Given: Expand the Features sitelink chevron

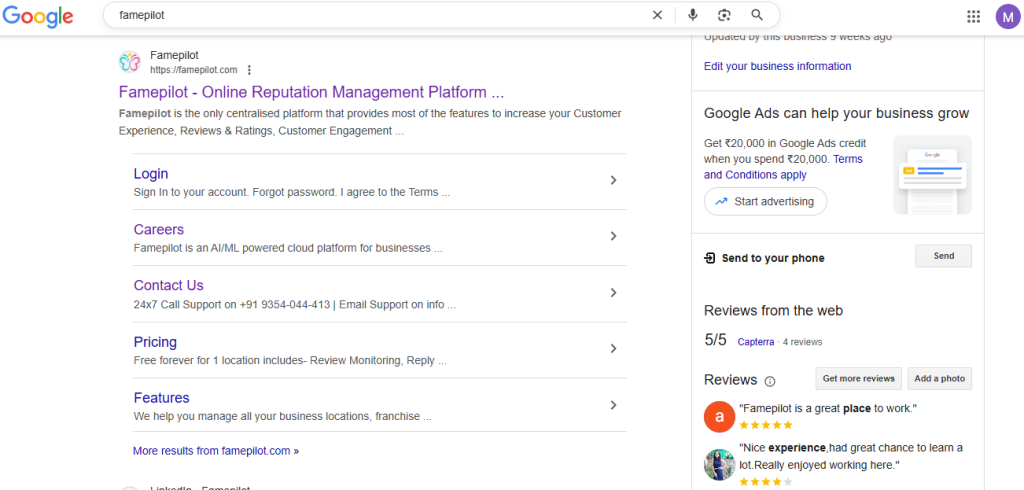Looking at the screenshot, I should pyautogui.click(x=613, y=405).
